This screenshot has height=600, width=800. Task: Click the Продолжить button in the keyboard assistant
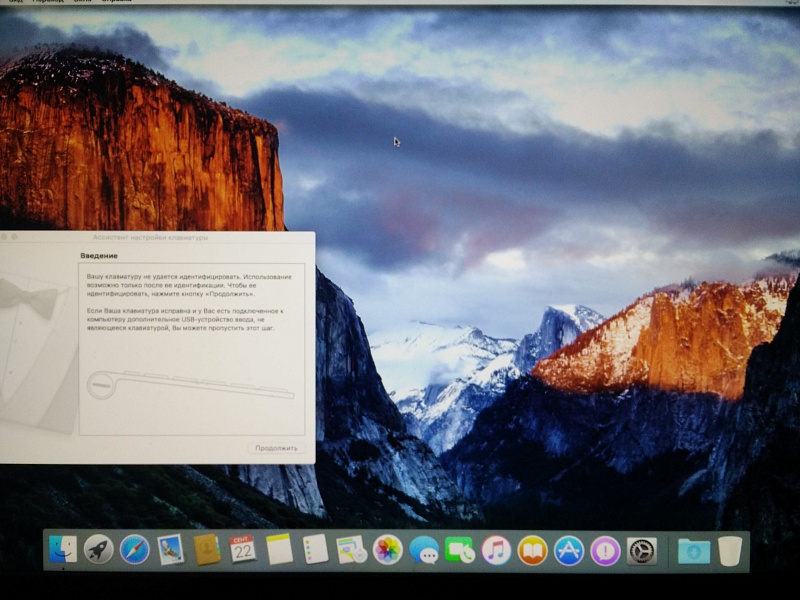click(x=276, y=448)
